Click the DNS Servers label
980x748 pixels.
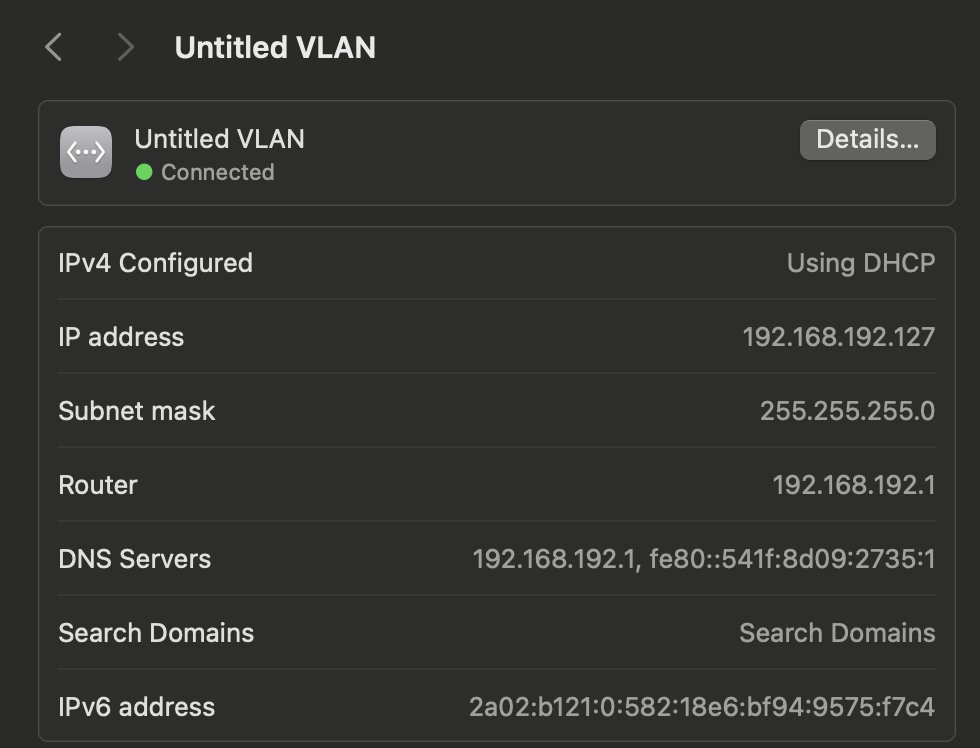coord(135,559)
